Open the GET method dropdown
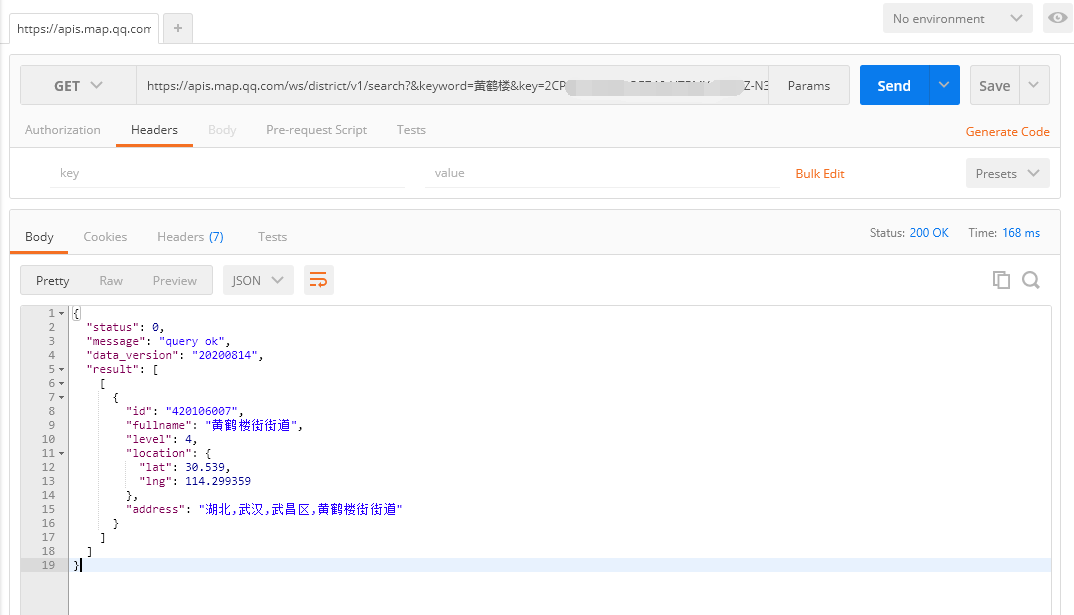 (x=78, y=86)
